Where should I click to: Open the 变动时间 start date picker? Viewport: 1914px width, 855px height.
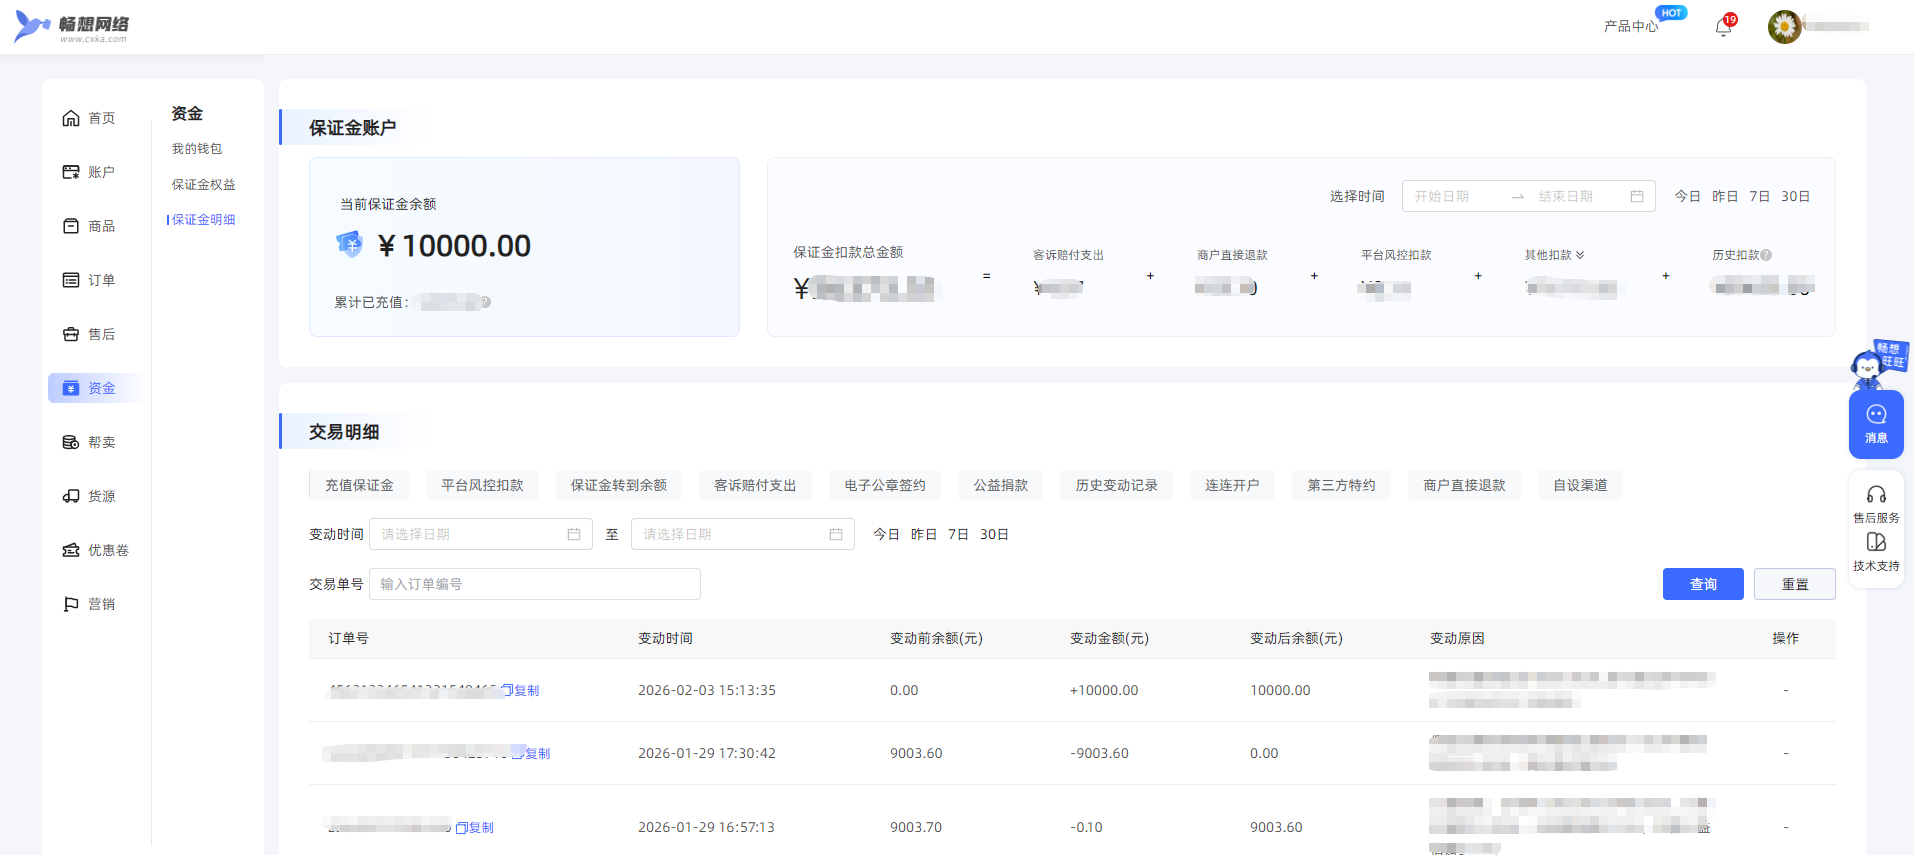(480, 534)
